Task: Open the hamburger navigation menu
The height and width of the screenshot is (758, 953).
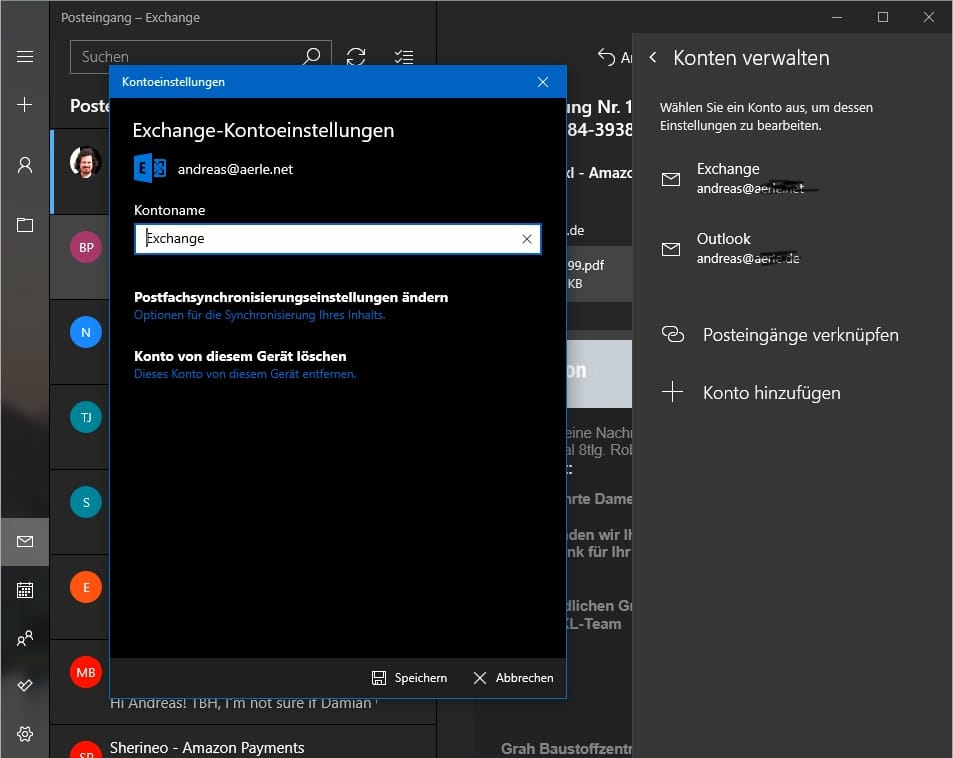Action: click(25, 57)
